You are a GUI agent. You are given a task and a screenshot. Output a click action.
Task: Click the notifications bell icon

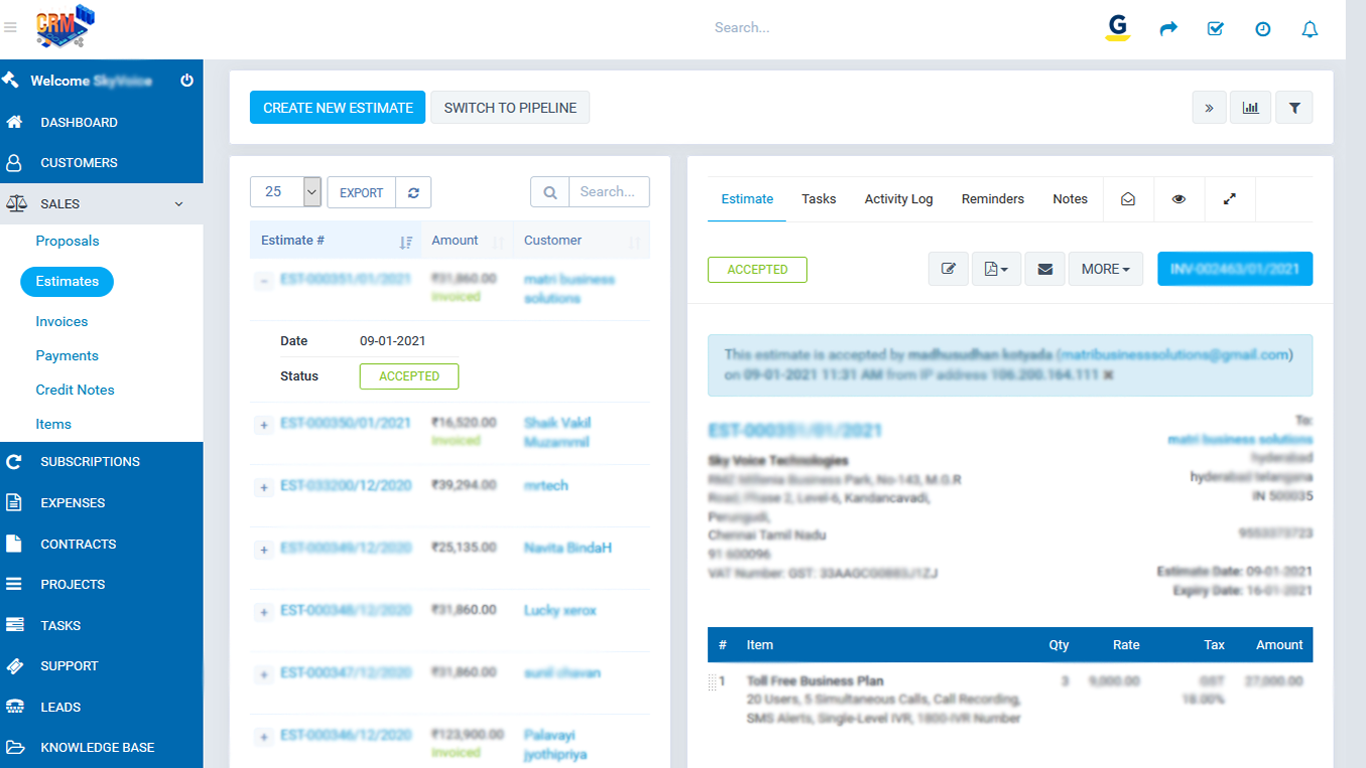point(1310,29)
